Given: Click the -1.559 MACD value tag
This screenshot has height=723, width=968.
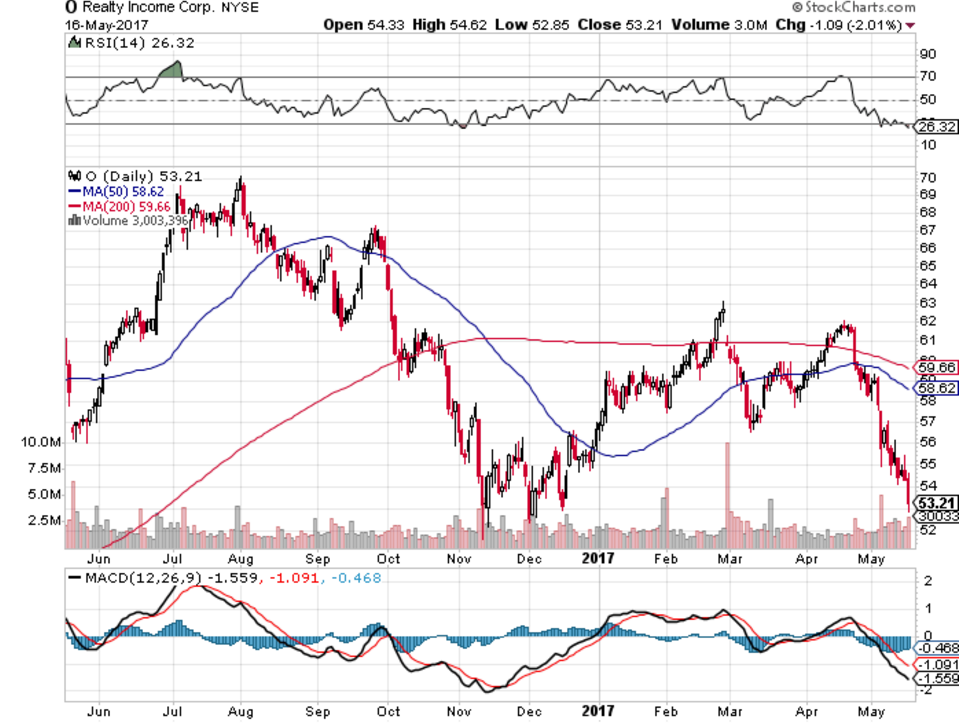Looking at the screenshot, I should tap(938, 679).
